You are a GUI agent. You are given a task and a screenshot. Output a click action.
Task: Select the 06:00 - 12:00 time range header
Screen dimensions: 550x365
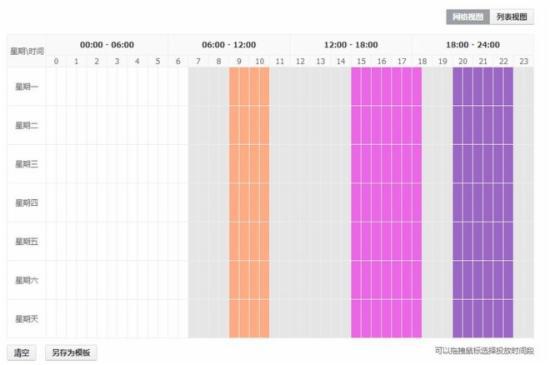click(229, 45)
